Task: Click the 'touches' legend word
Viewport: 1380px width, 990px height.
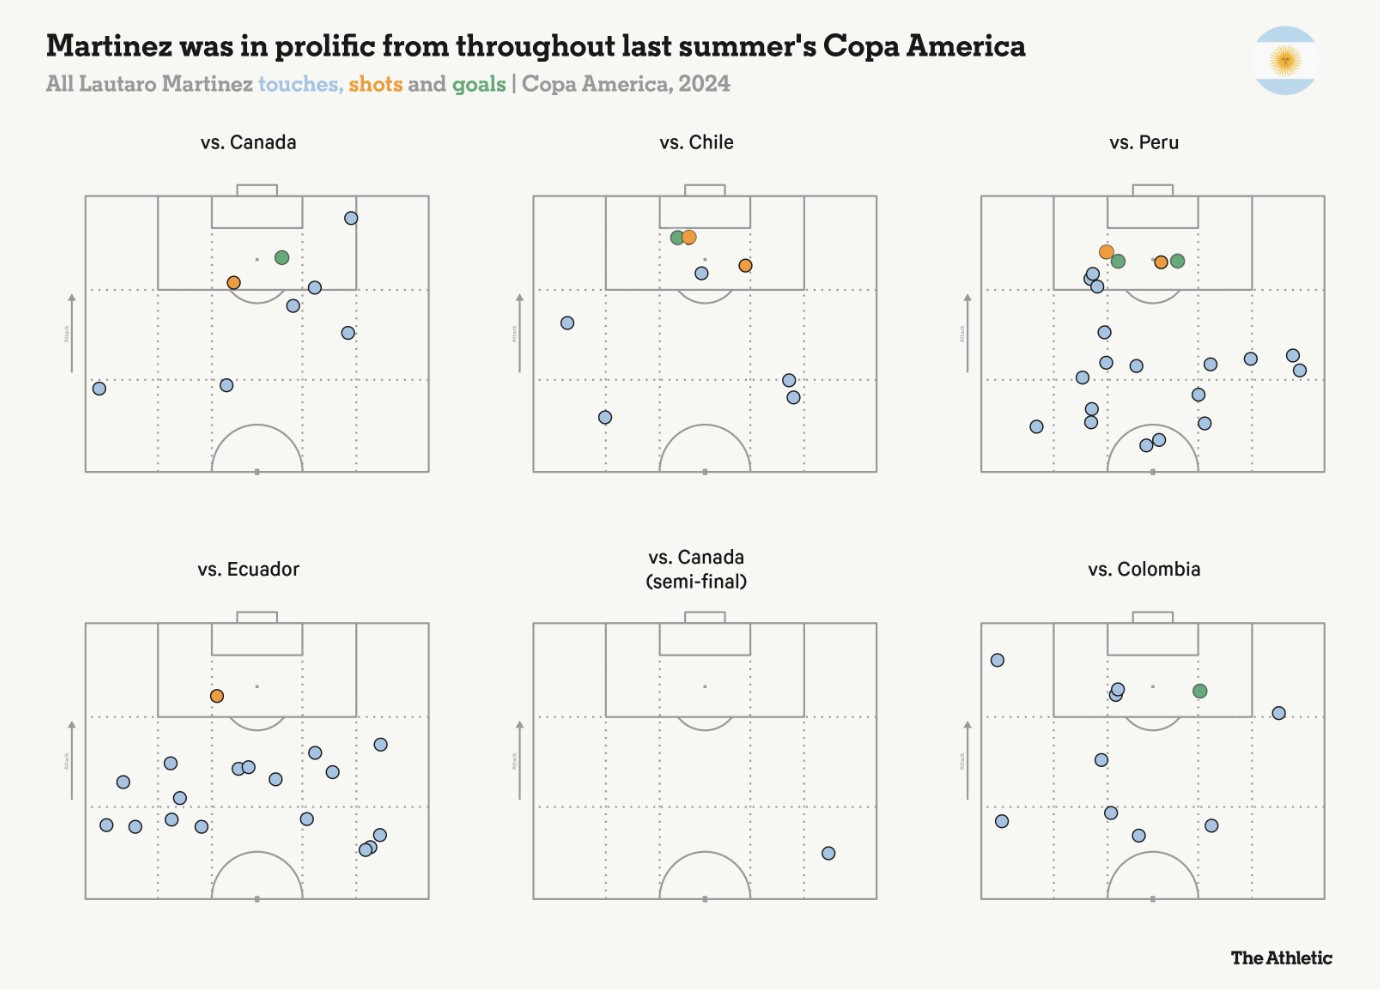Action: tap(300, 84)
